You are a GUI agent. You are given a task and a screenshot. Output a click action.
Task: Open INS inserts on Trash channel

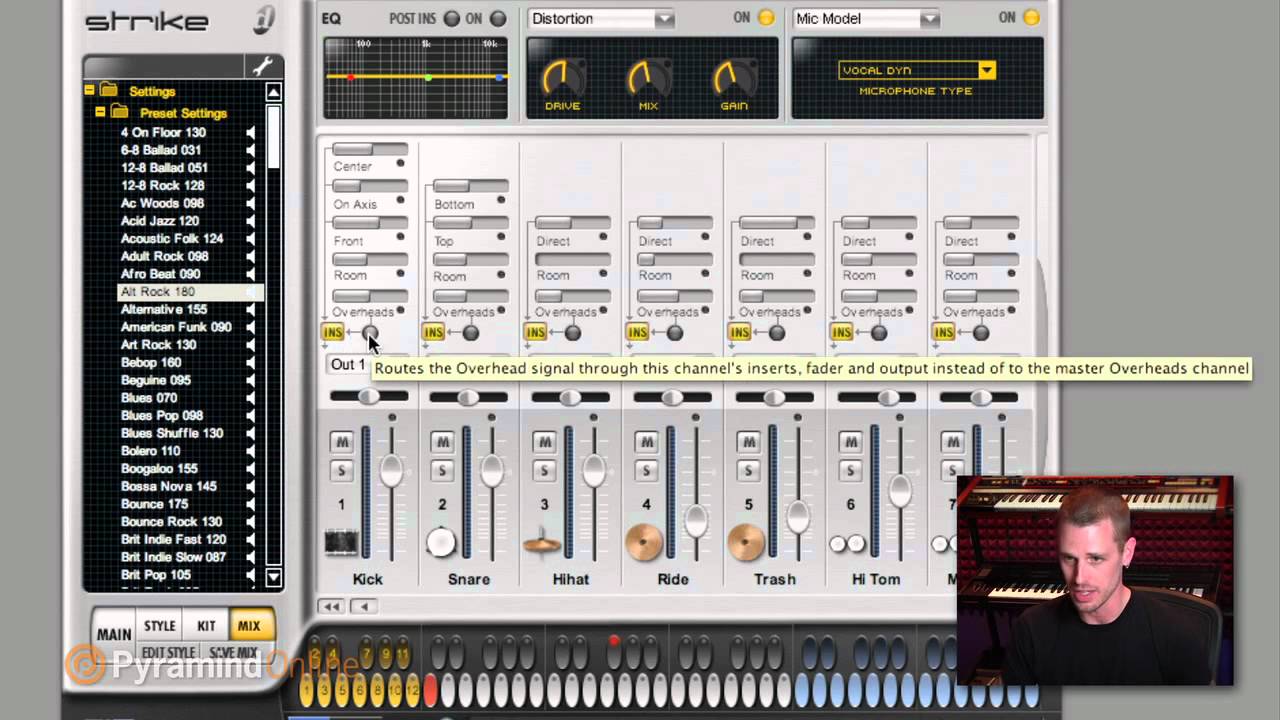point(739,333)
